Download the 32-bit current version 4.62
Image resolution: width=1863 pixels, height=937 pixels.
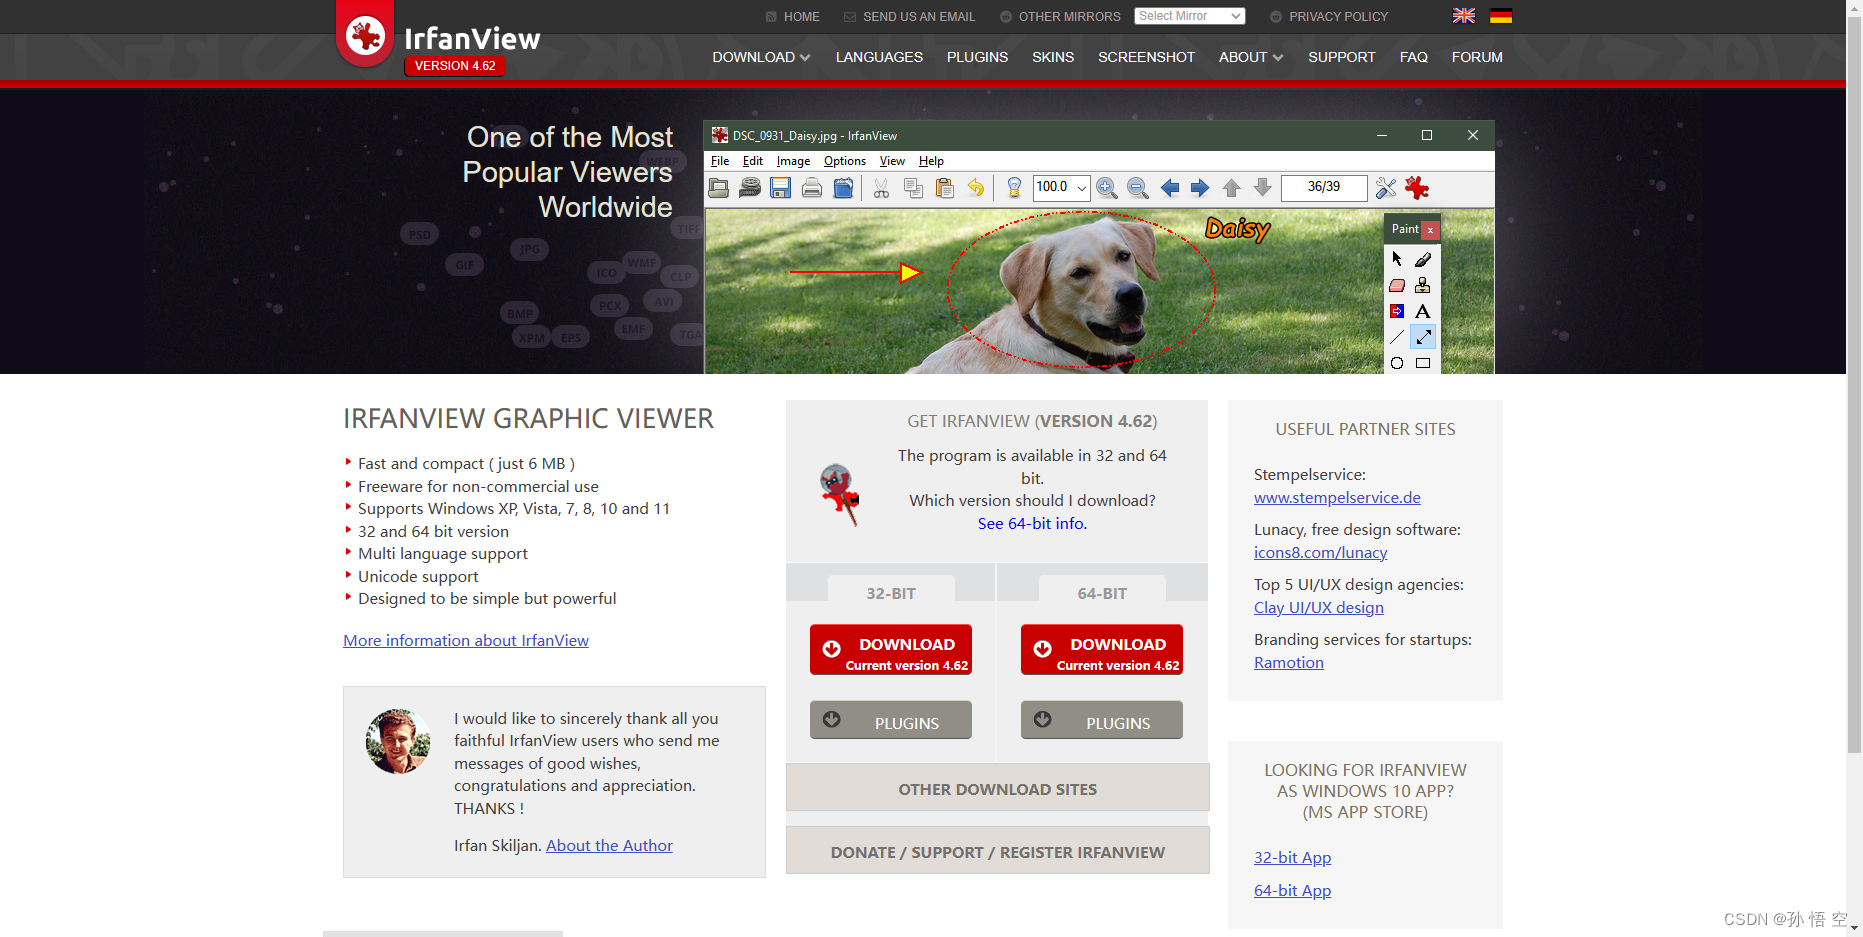pyautogui.click(x=891, y=650)
